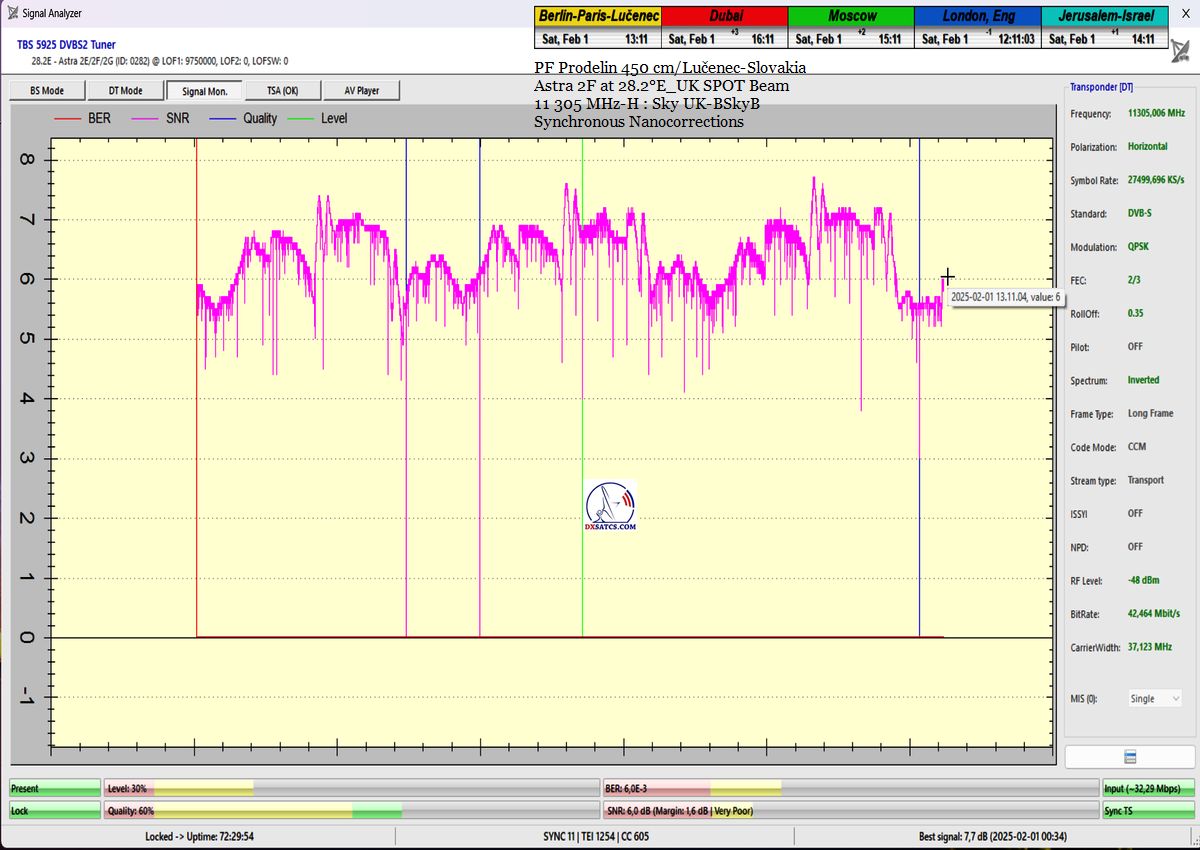This screenshot has width=1200, height=850.
Task: Click the SNR 6,0 dB margin bar
Action: tap(850, 811)
